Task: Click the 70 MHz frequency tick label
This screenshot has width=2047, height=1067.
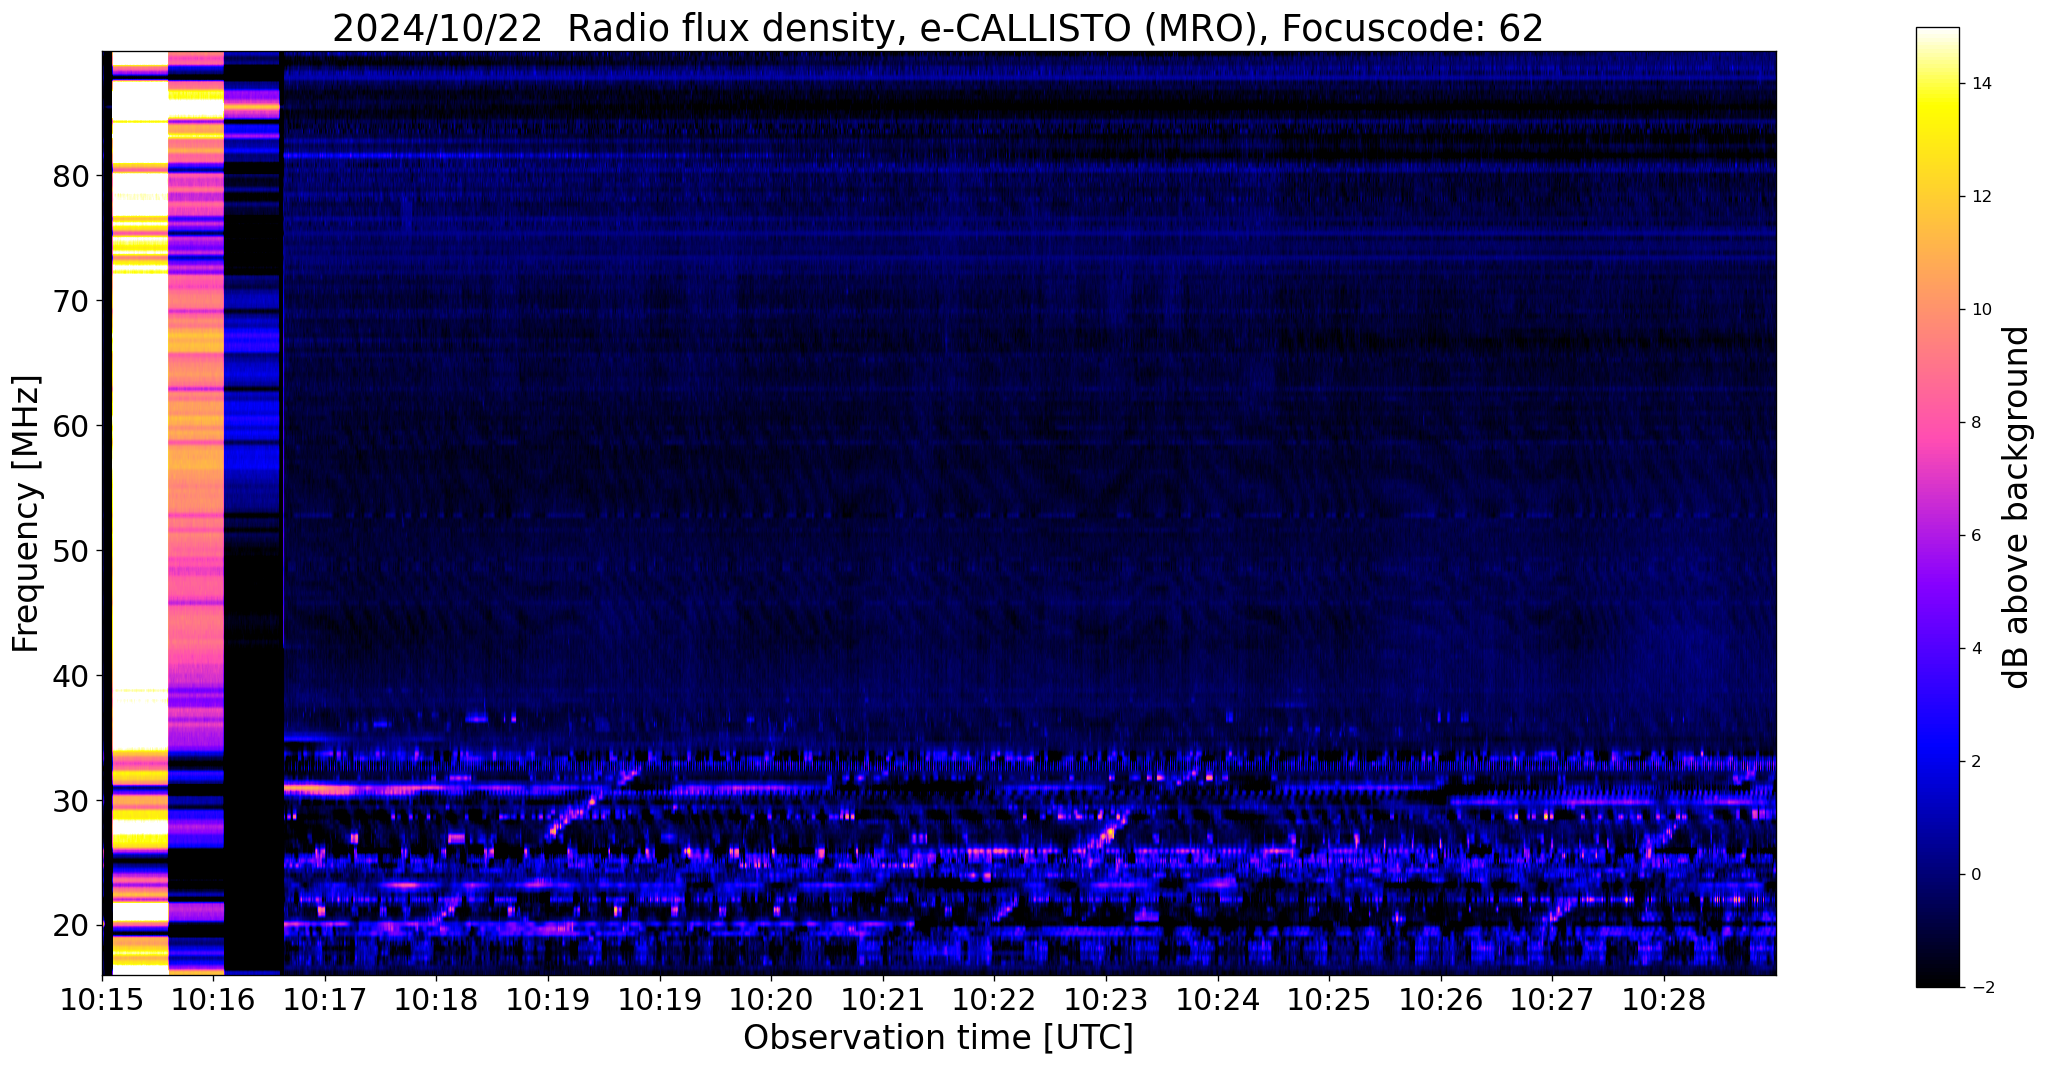Action: coord(70,301)
